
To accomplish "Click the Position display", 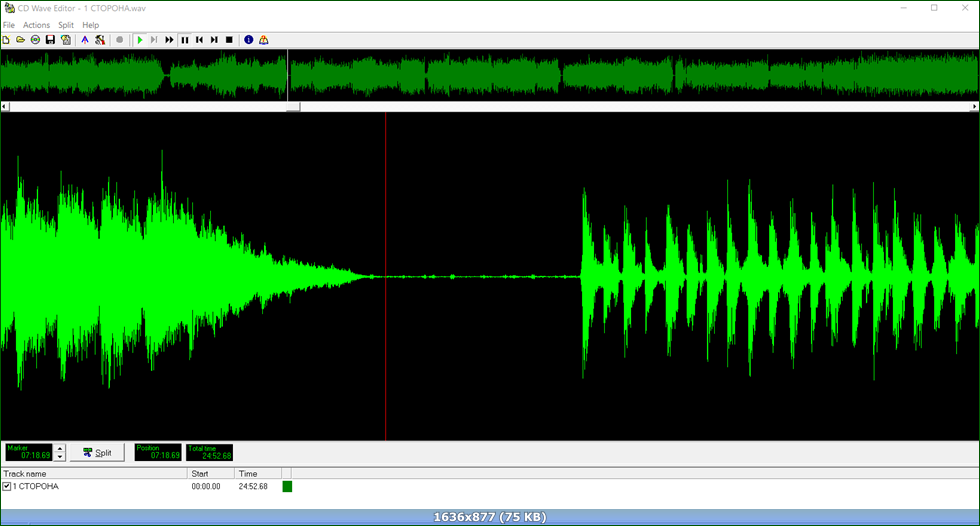I will (x=158, y=452).
